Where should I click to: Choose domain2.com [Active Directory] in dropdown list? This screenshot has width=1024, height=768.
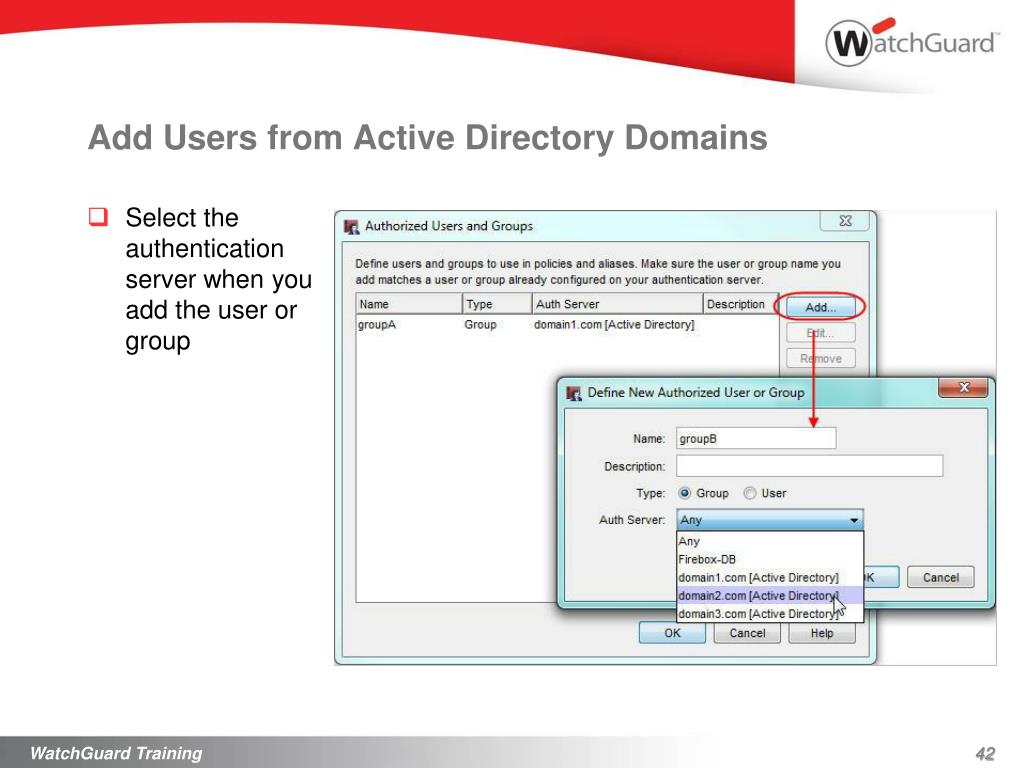[x=770, y=596]
